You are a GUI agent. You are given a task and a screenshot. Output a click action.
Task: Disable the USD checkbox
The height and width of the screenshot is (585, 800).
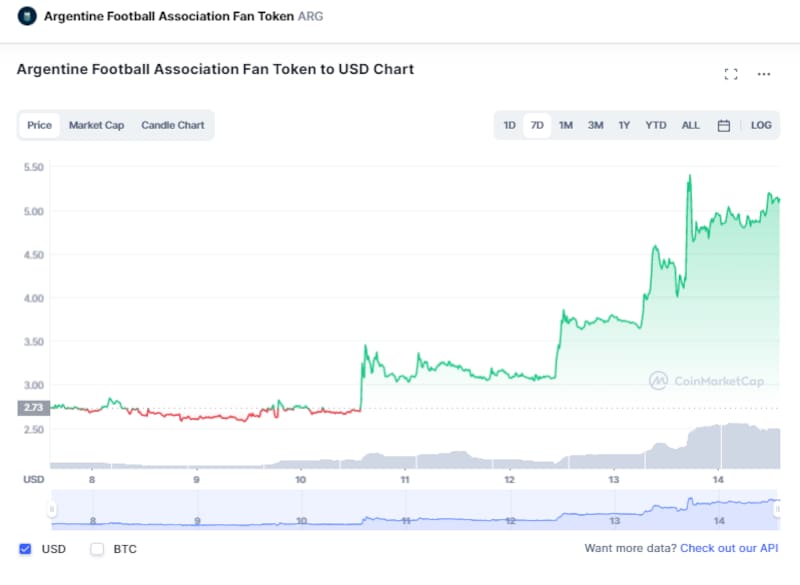click(x=24, y=549)
